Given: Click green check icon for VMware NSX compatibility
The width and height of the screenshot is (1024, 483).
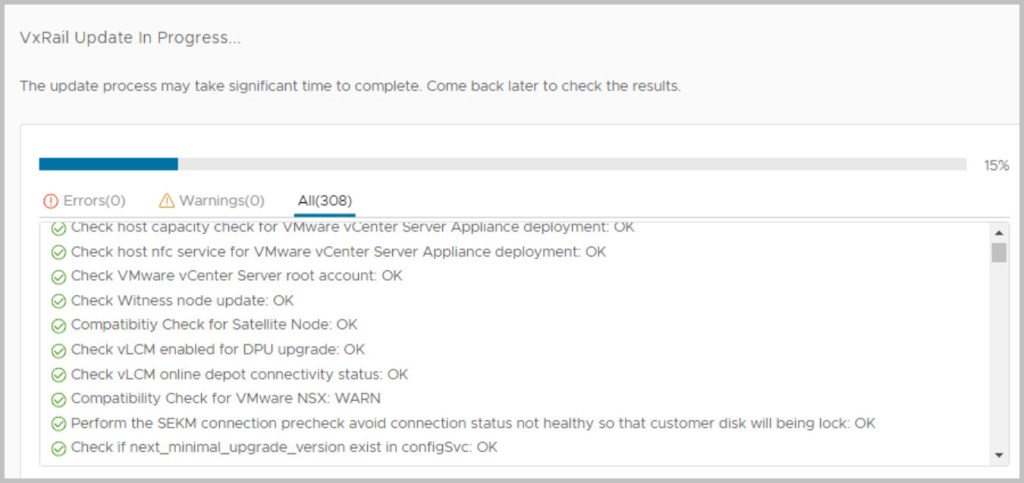Looking at the screenshot, I should pyautogui.click(x=59, y=399).
